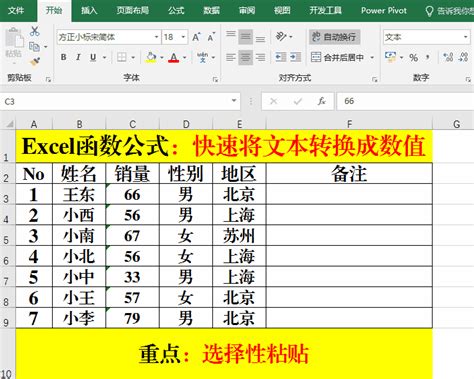The height and width of the screenshot is (379, 474).
Task: Apply red font color A
Action: (173, 57)
